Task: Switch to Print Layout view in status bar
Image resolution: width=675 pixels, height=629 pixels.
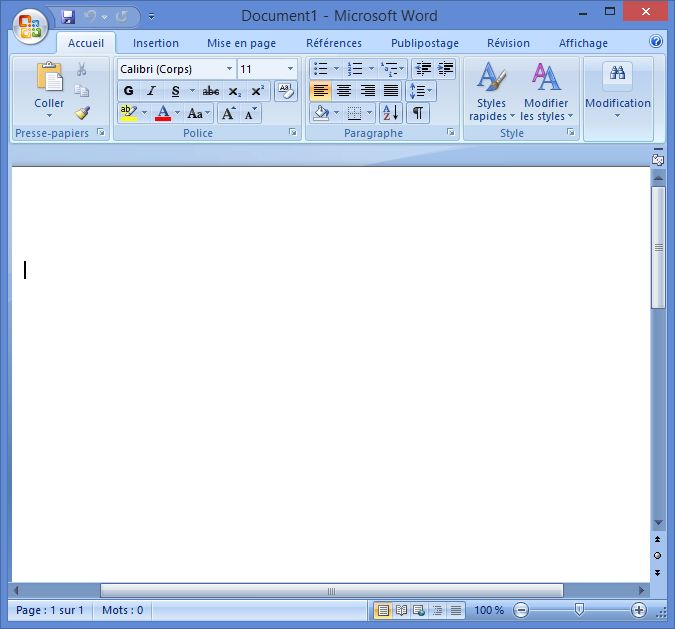Action: click(x=383, y=610)
